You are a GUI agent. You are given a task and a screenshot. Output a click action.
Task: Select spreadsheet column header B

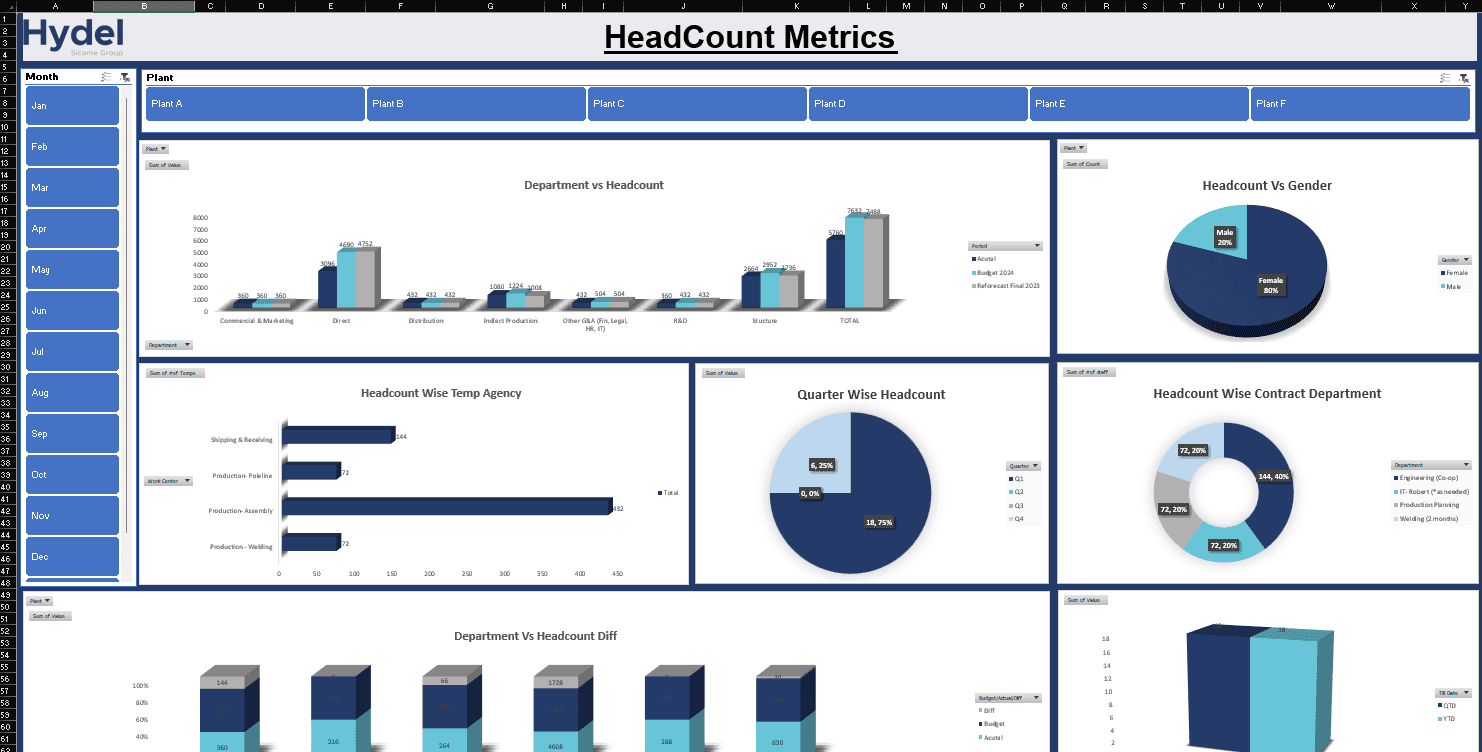click(x=143, y=5)
